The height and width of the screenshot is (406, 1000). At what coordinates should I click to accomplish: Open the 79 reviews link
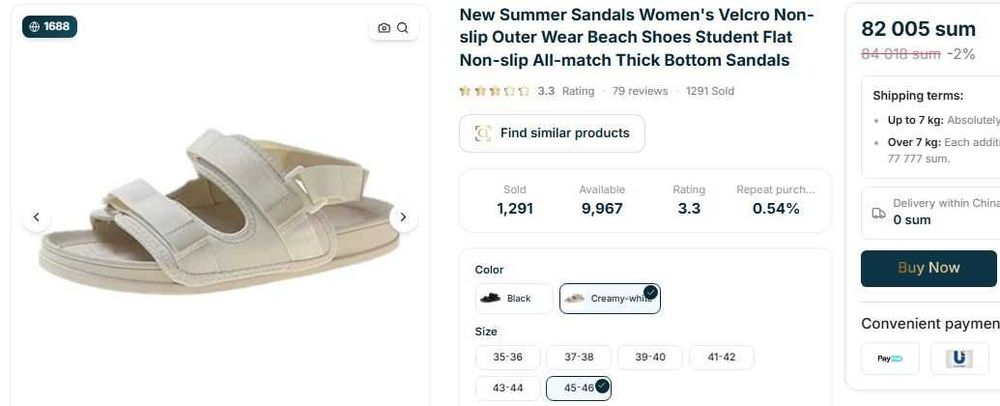coord(640,91)
